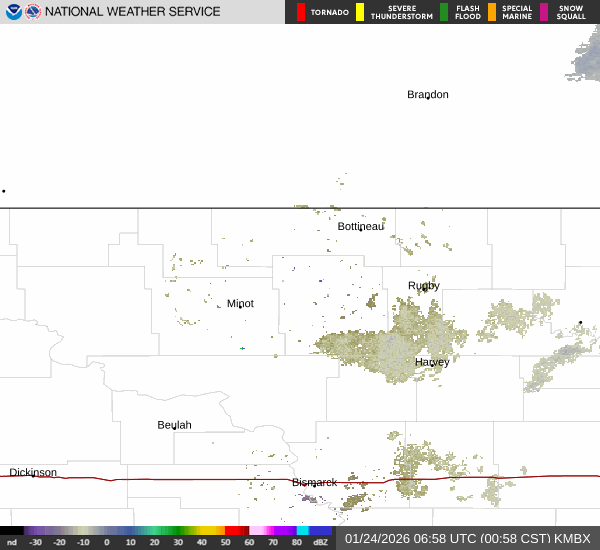Click the NOAA logo icon

click(x=12, y=12)
